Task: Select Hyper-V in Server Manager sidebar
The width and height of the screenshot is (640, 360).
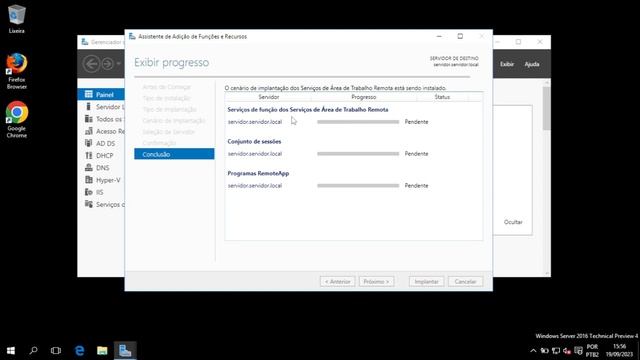Action: point(101,180)
